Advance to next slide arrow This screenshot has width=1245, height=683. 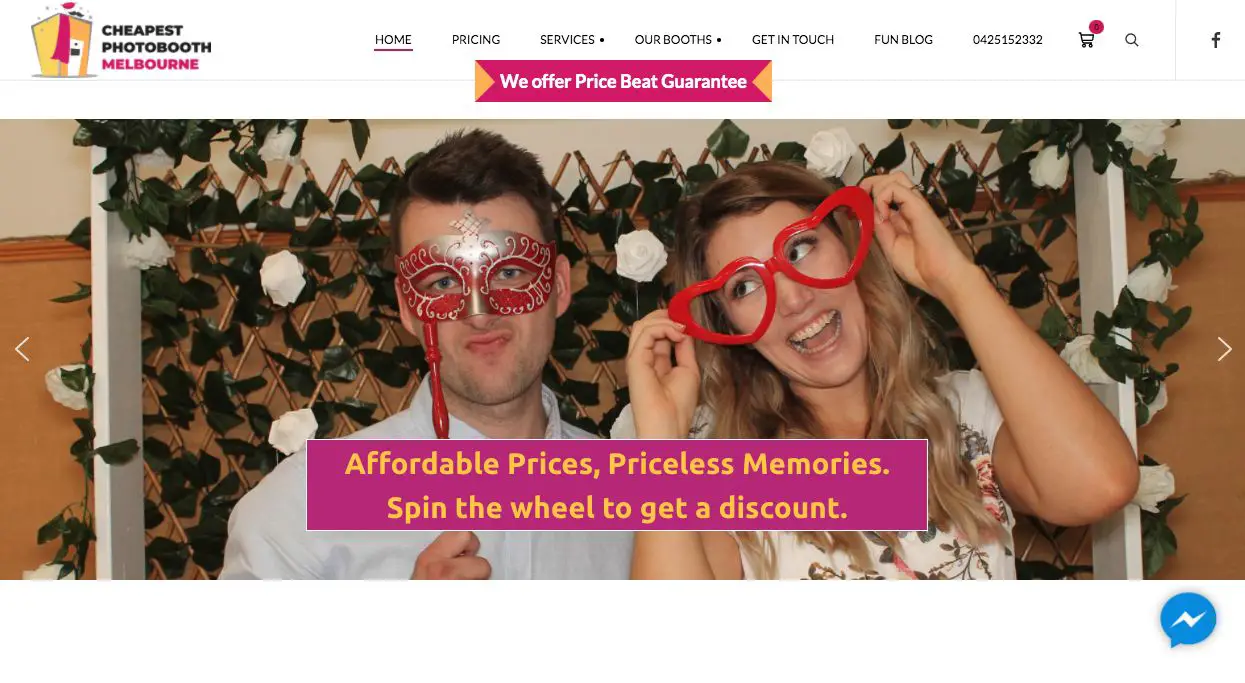pos(1224,349)
